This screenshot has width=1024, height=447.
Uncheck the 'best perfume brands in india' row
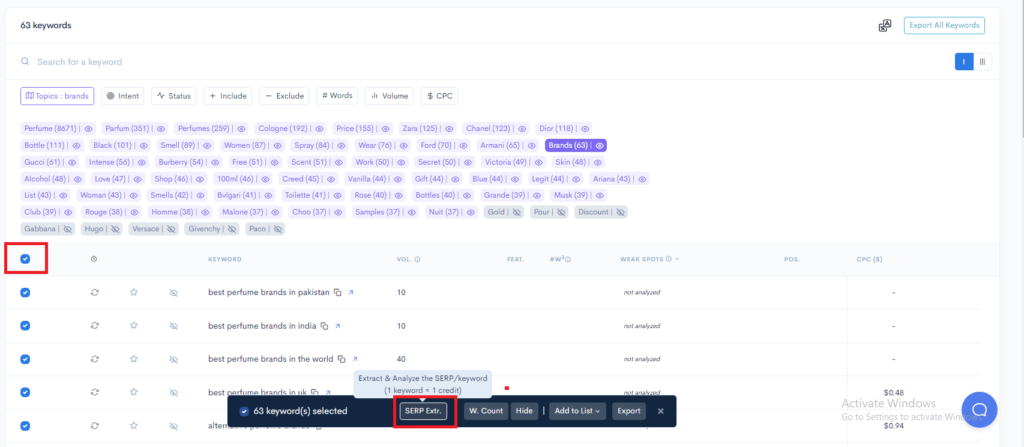(x=25, y=325)
